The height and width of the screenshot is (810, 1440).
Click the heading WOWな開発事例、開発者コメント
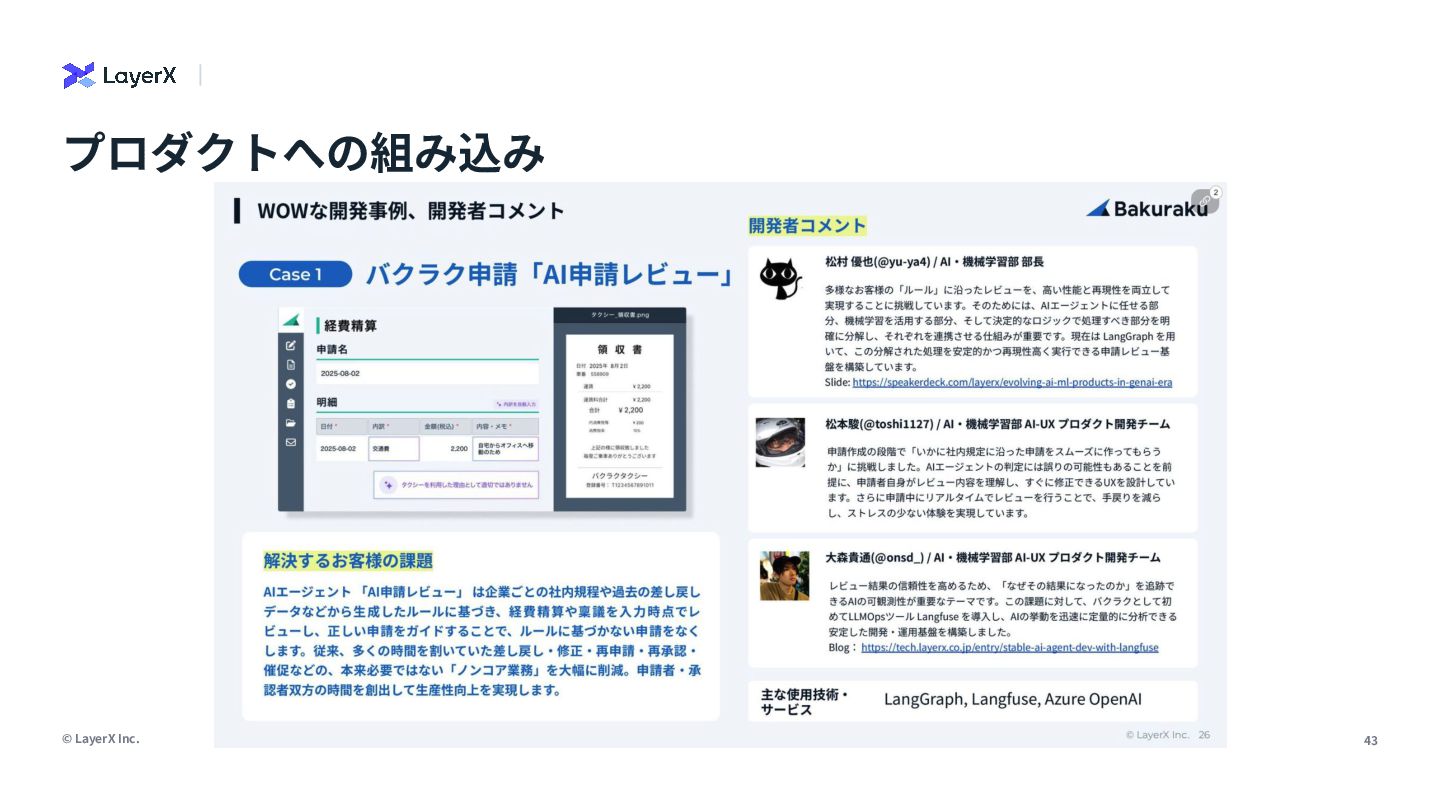411,211
